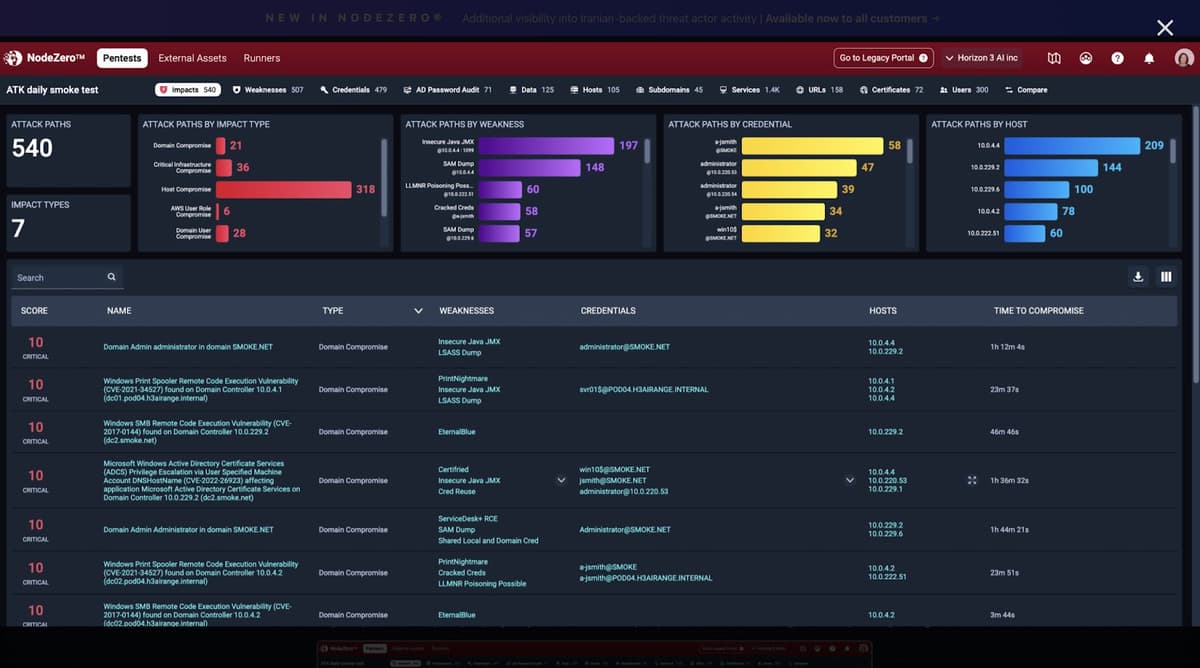Open the ADCS Privilege Escalation path link
Viewport: 1200px width, 668px height.
coord(202,480)
